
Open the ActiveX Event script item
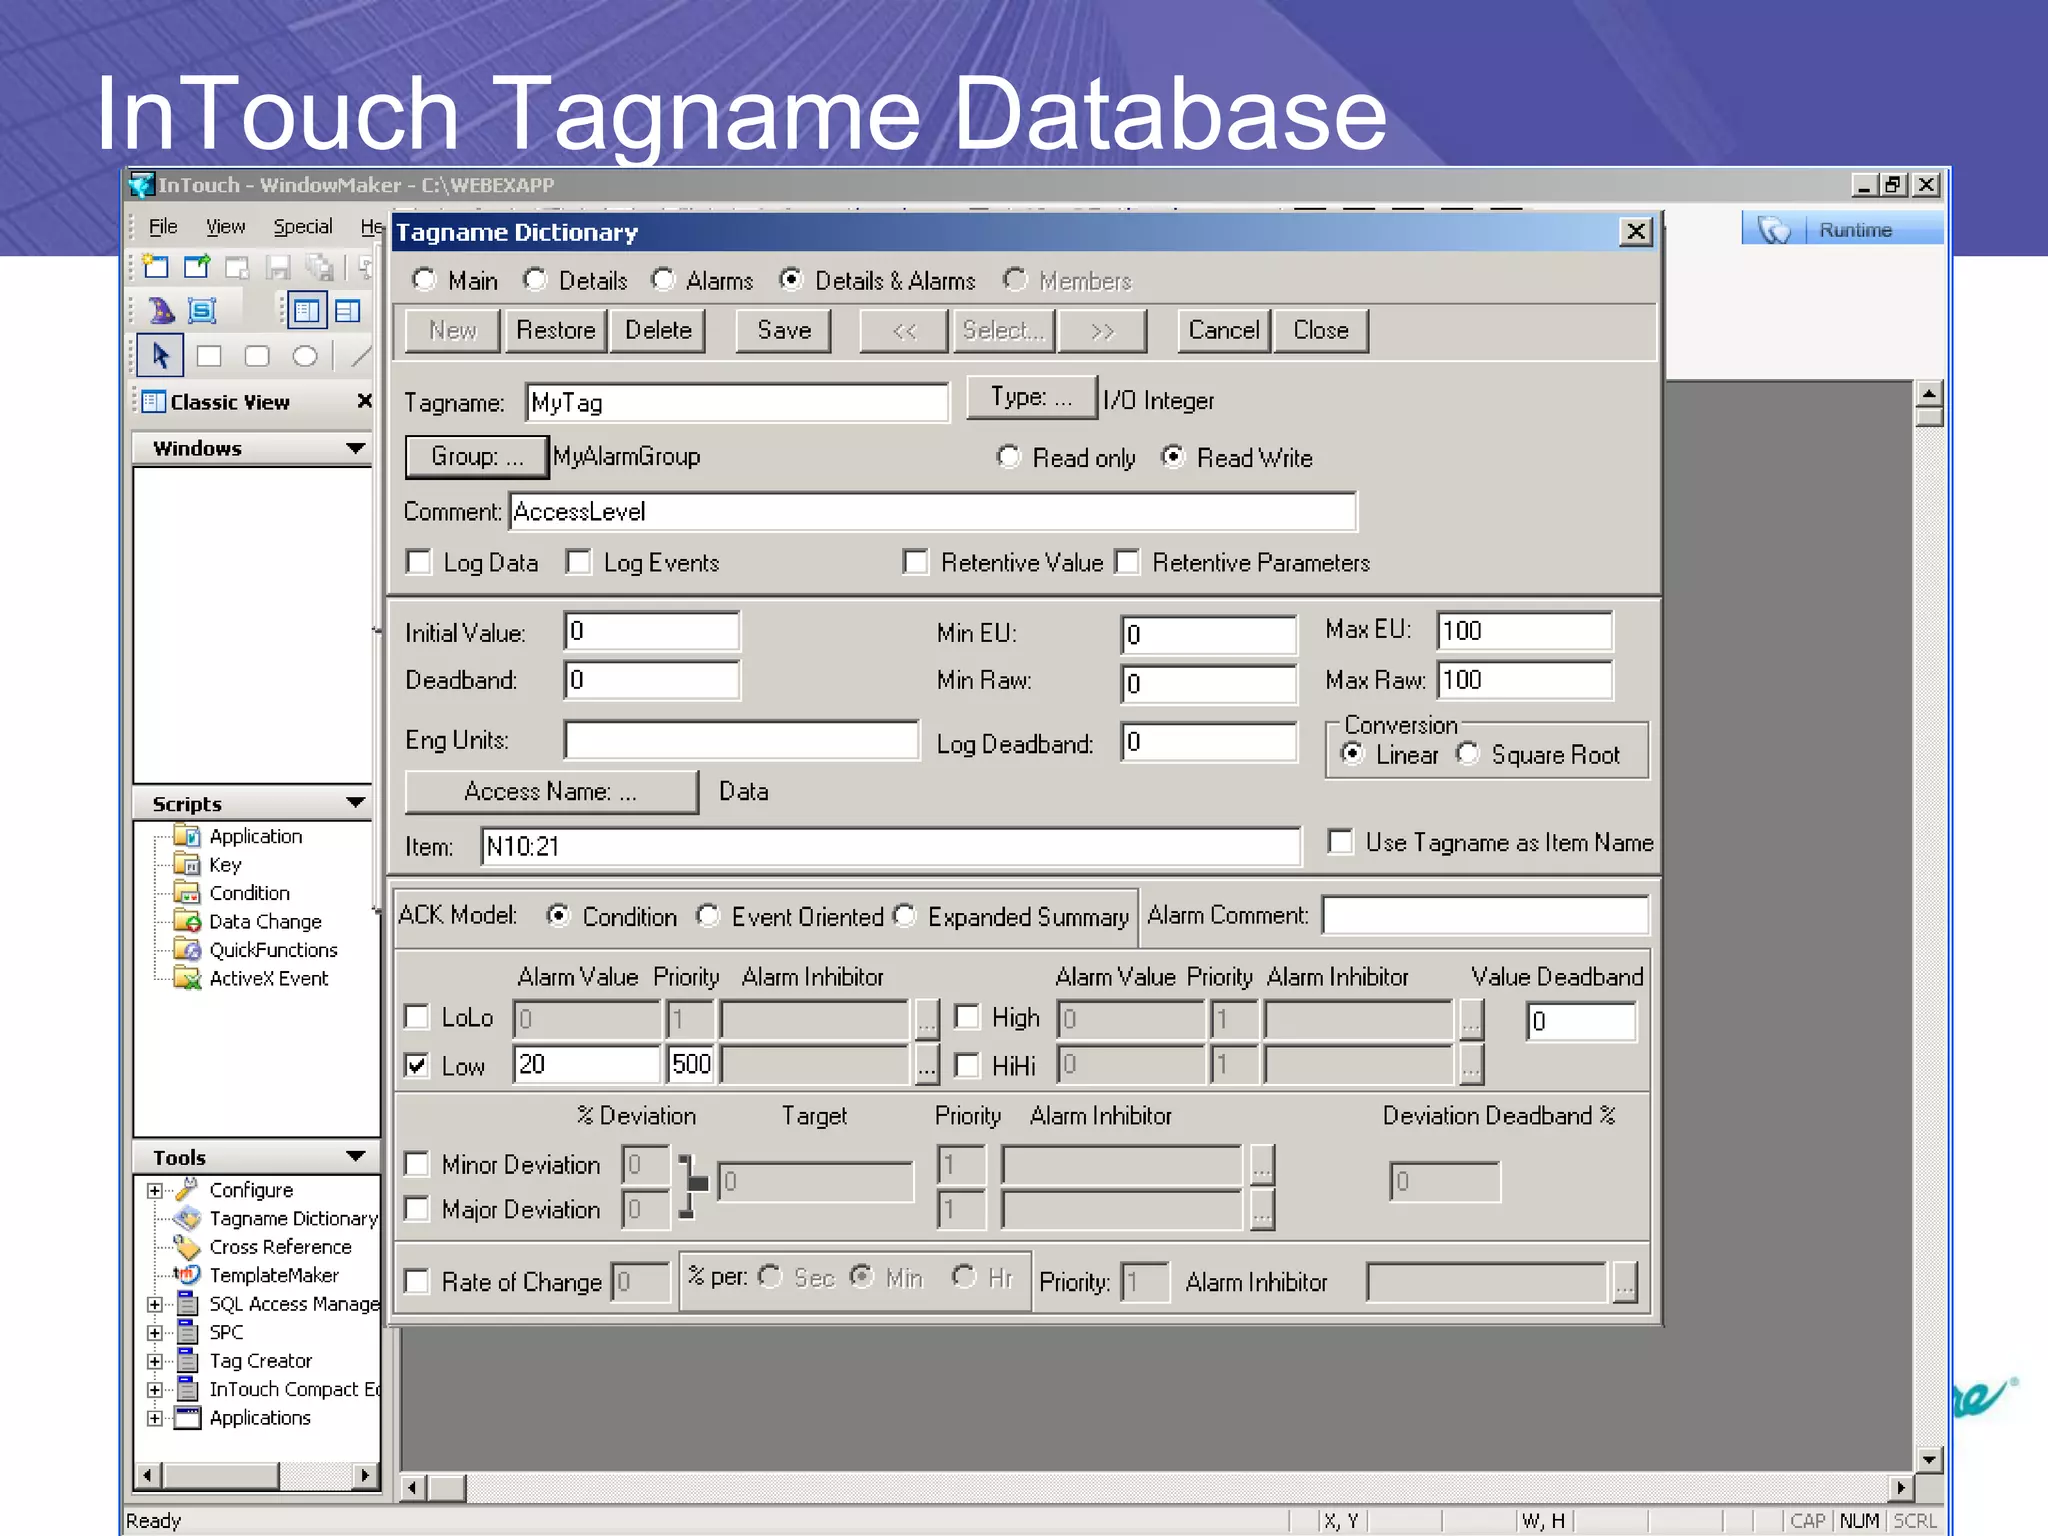coord(268,978)
